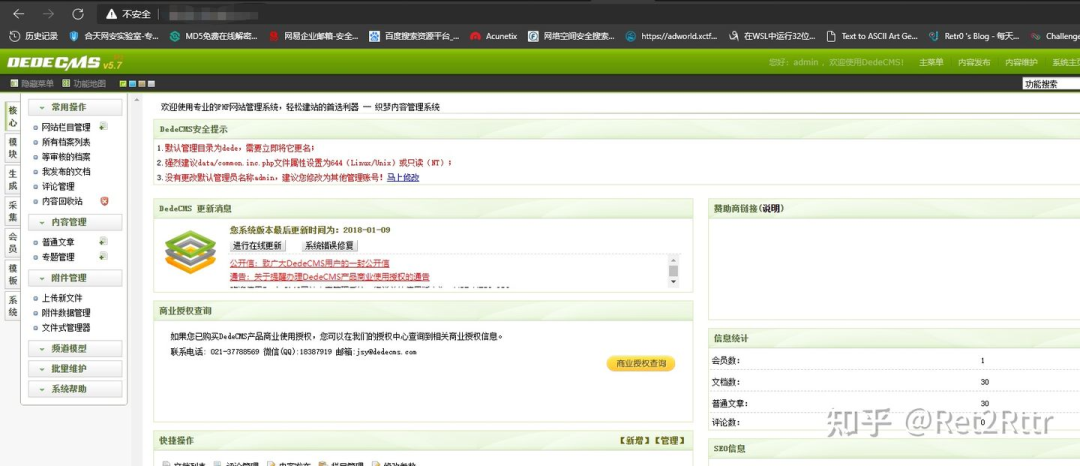This screenshot has width=1080, height=466.
Task: Click the 马上修改 link
Action: click(403, 178)
